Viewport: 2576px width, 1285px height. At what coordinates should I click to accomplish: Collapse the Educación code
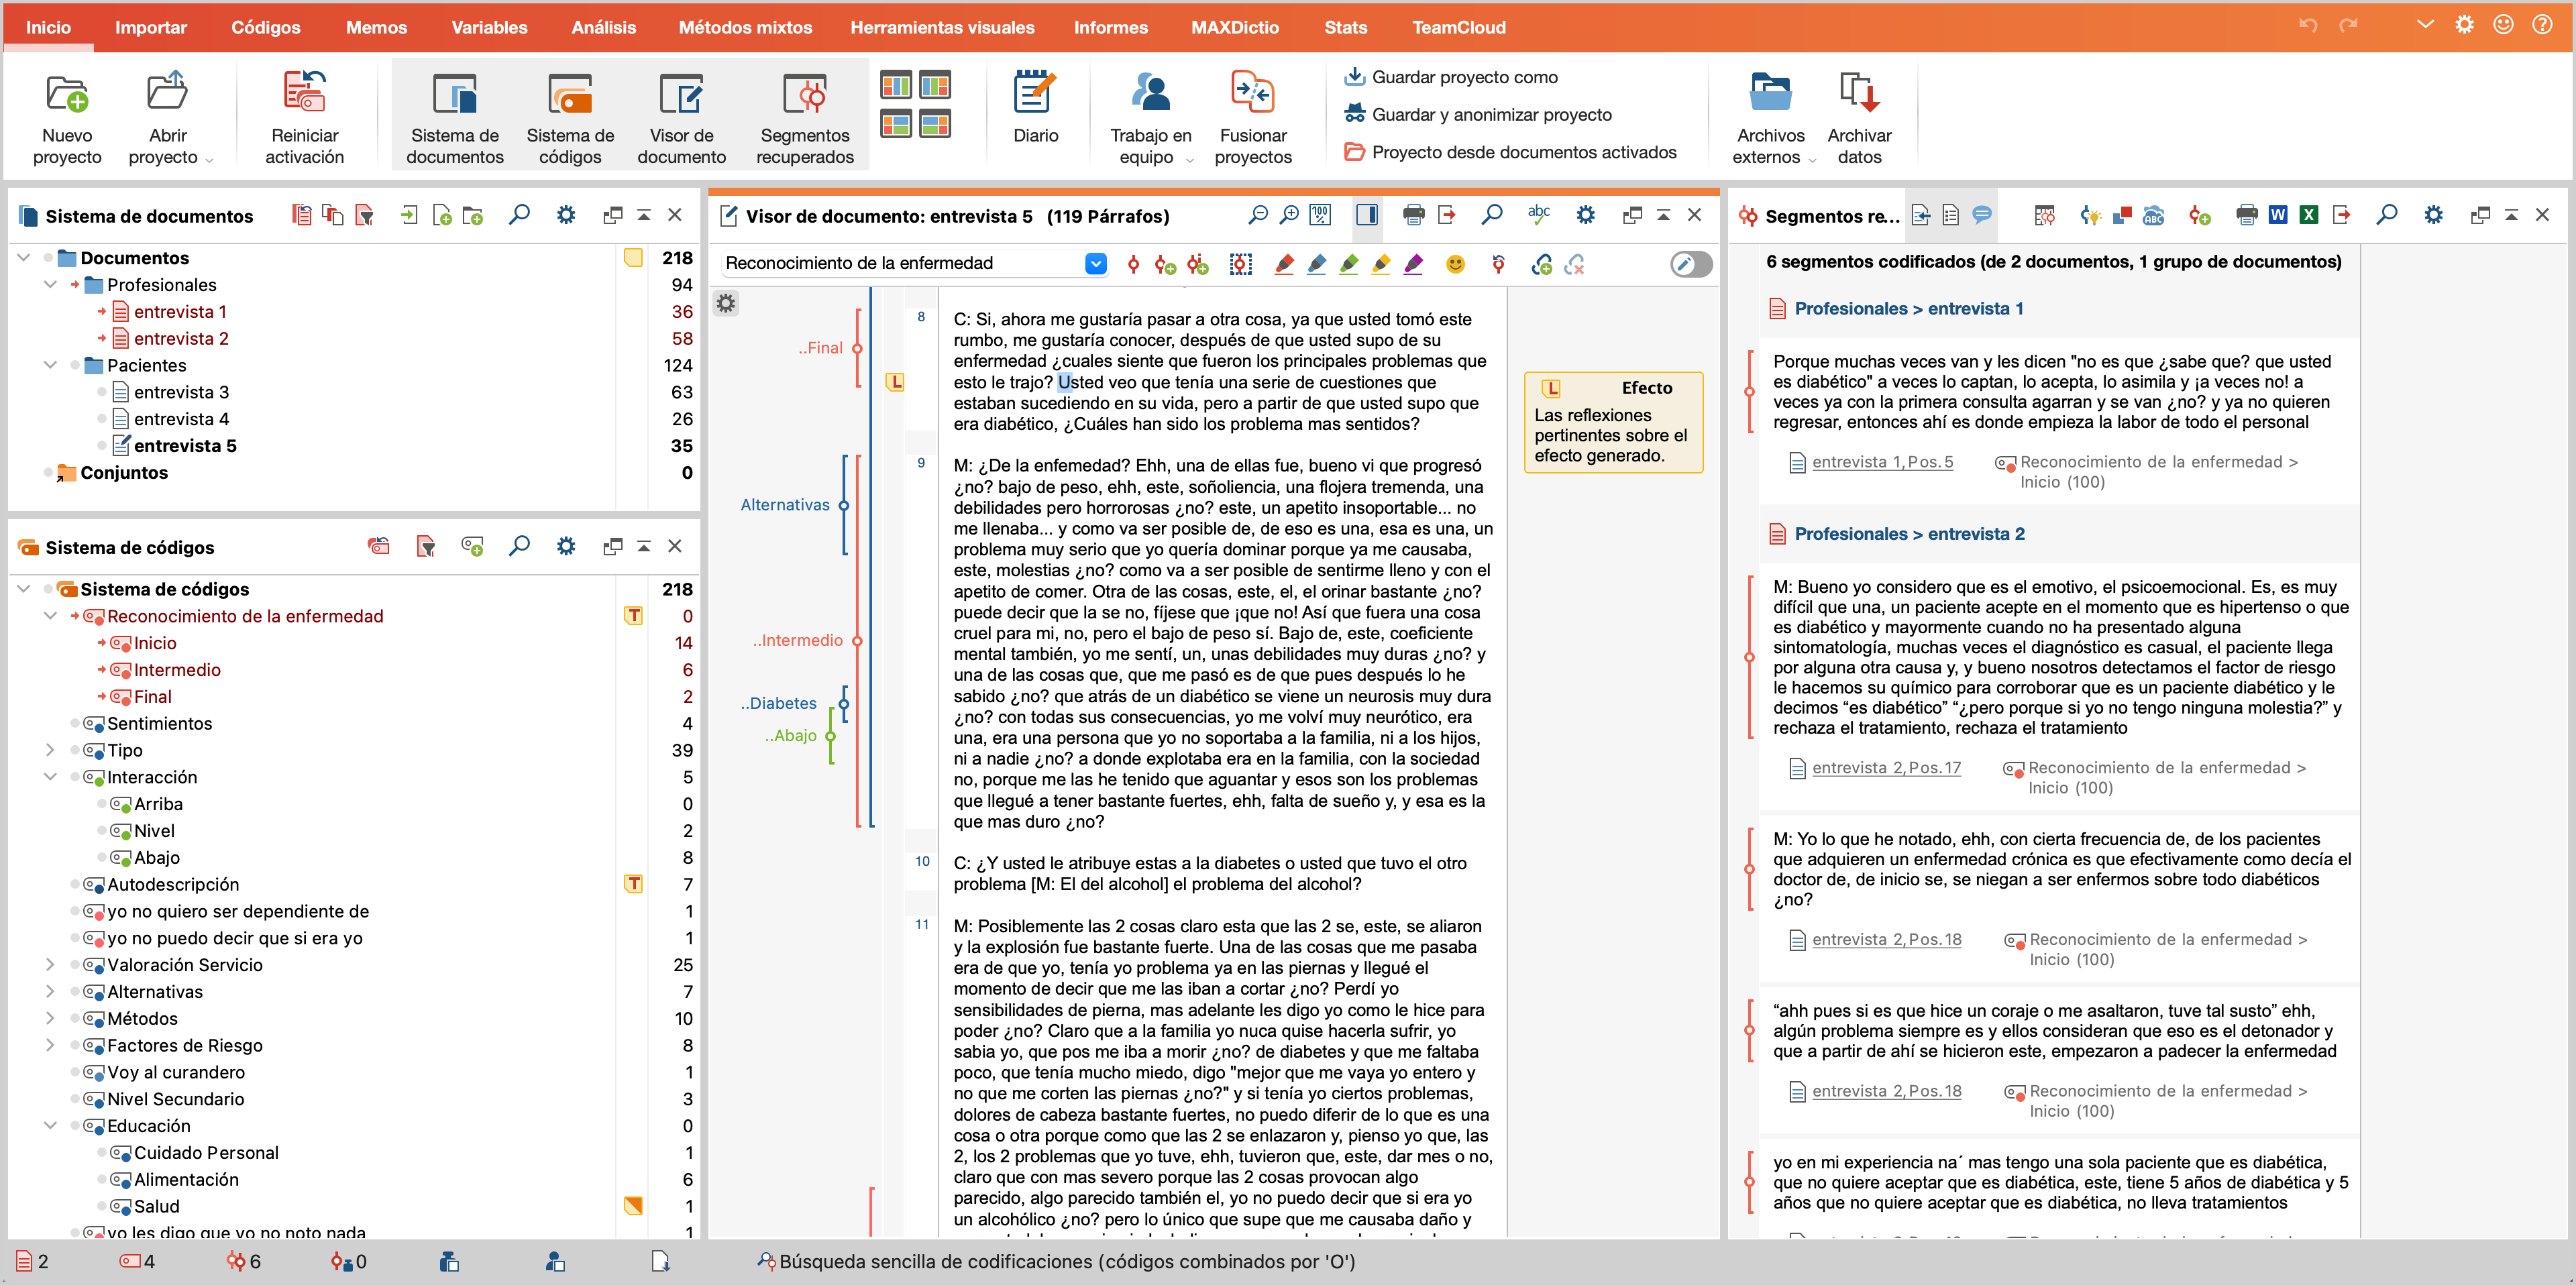50,1126
